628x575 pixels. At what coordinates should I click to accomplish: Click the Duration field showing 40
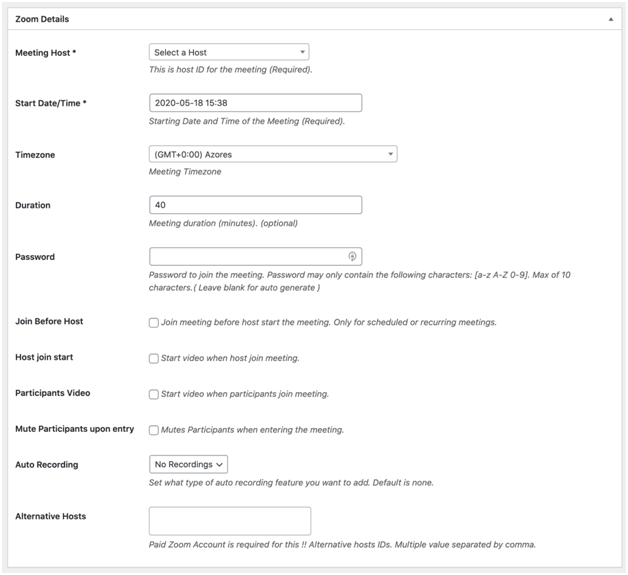pos(256,205)
